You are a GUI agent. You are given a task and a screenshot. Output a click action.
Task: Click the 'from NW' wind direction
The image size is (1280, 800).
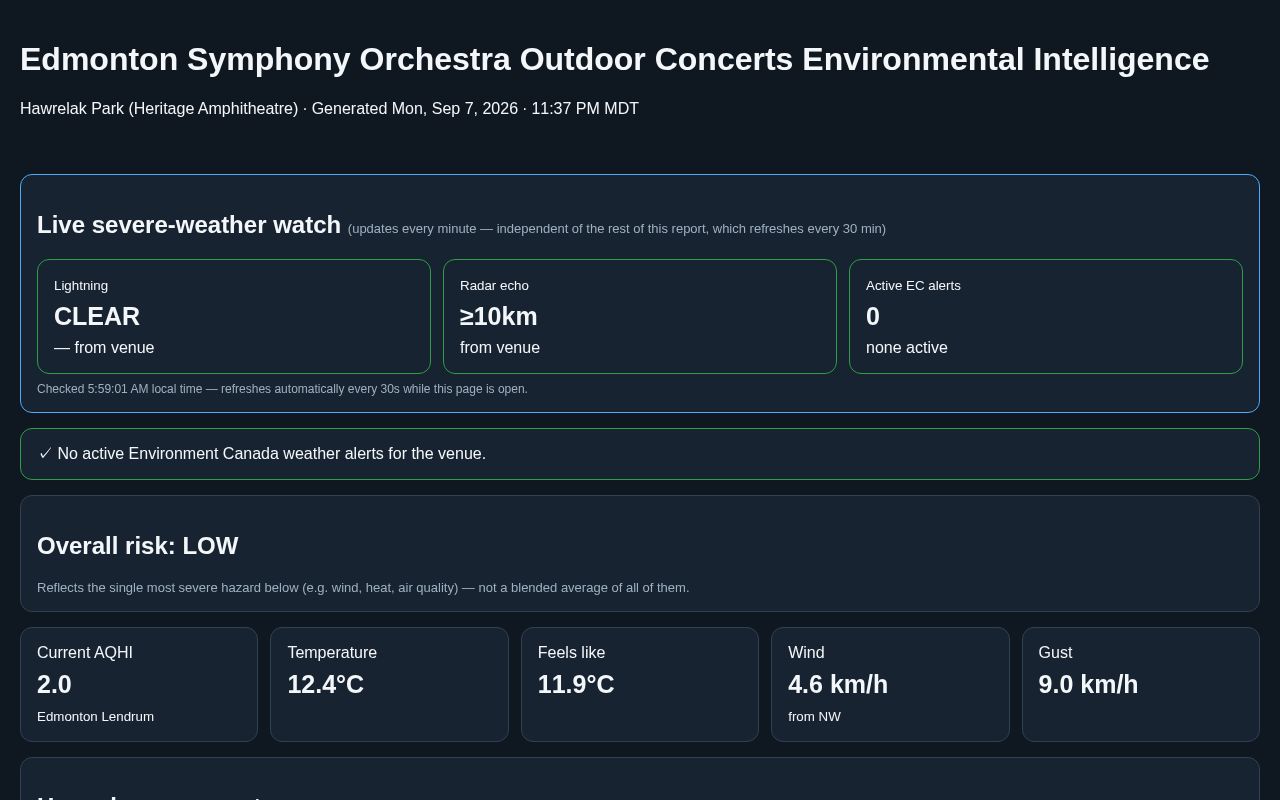click(x=814, y=717)
